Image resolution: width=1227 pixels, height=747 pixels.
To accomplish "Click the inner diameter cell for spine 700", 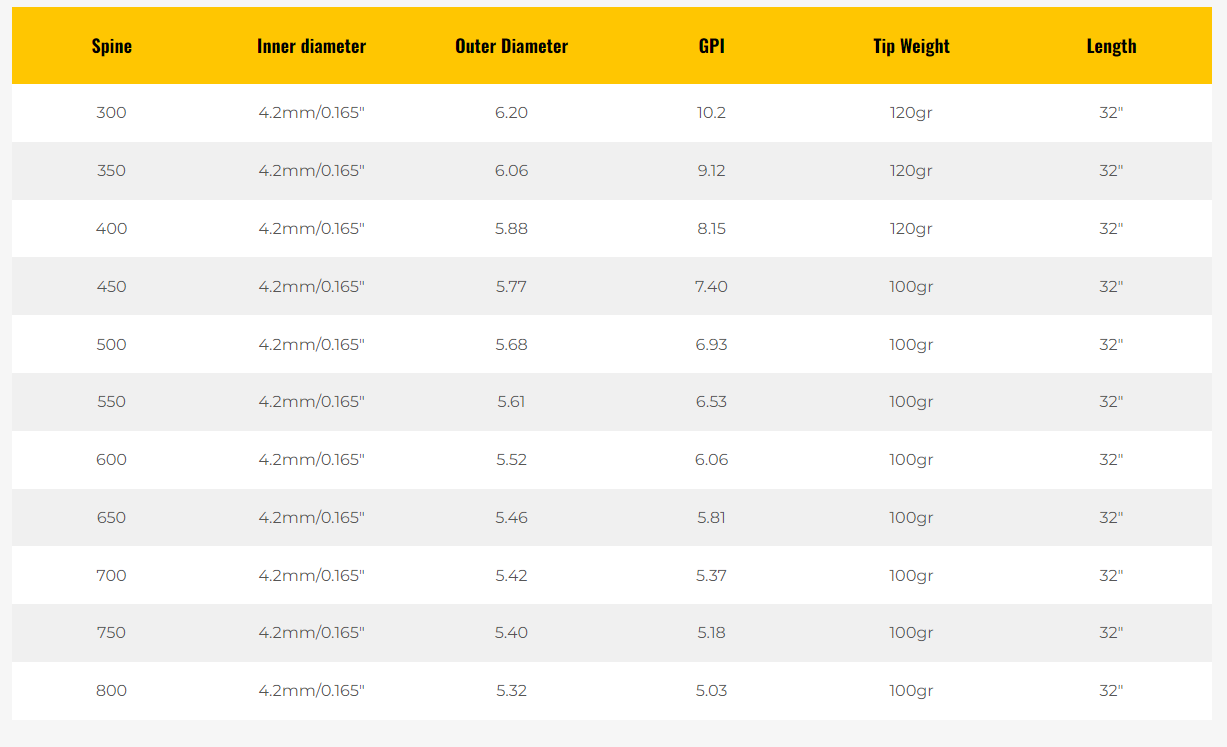I will (311, 576).
